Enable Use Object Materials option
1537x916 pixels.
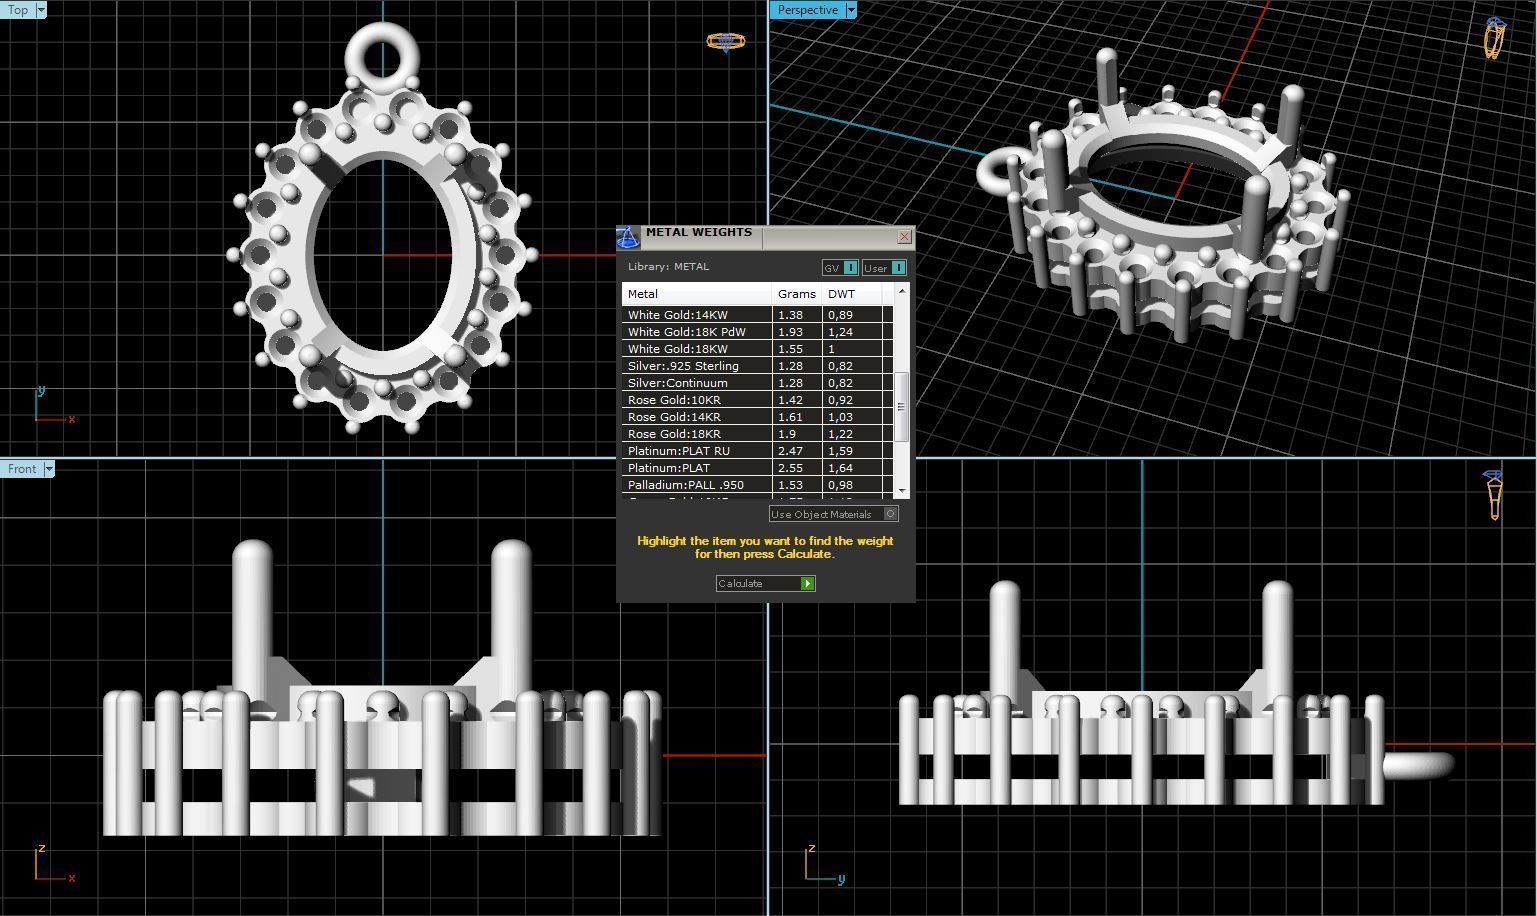(x=833, y=514)
